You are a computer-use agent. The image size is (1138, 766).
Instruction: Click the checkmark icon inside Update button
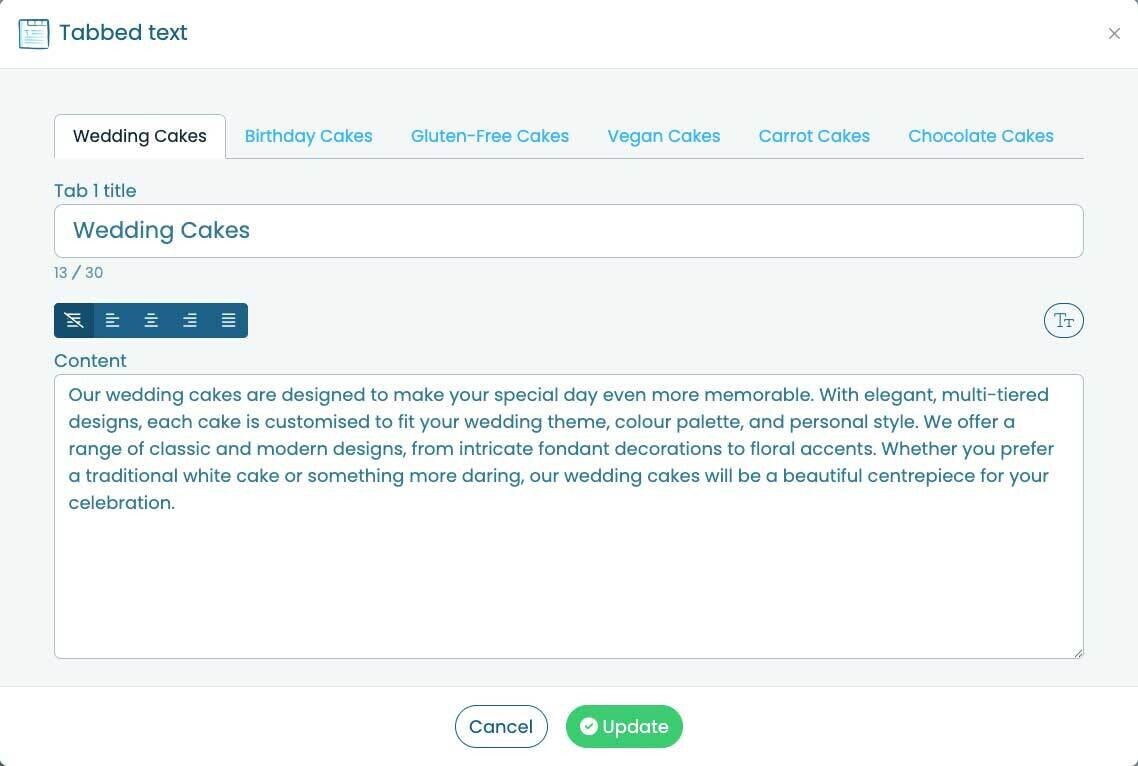(589, 726)
